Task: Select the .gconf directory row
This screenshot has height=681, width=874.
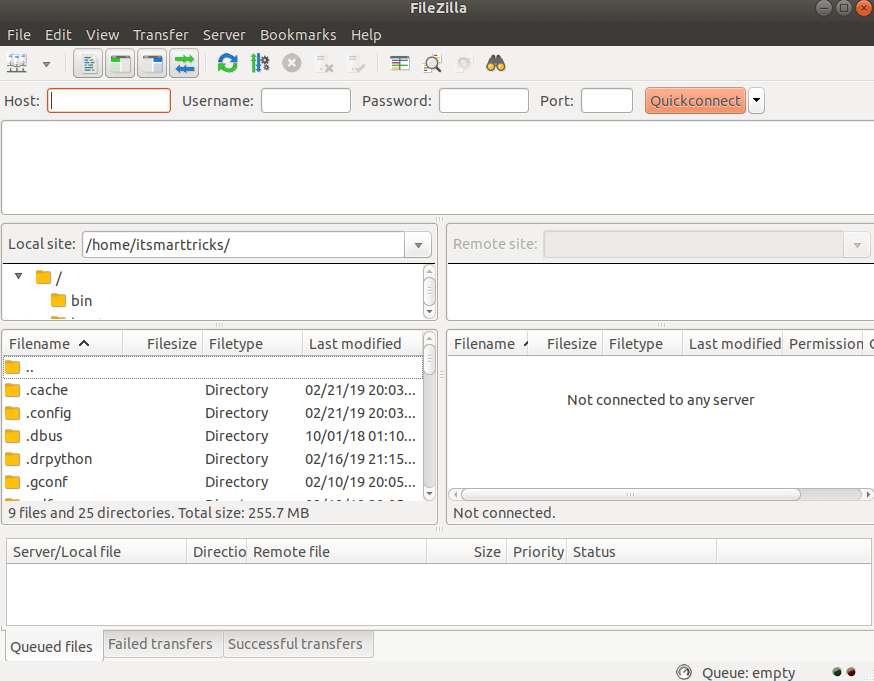Action: click(x=213, y=482)
